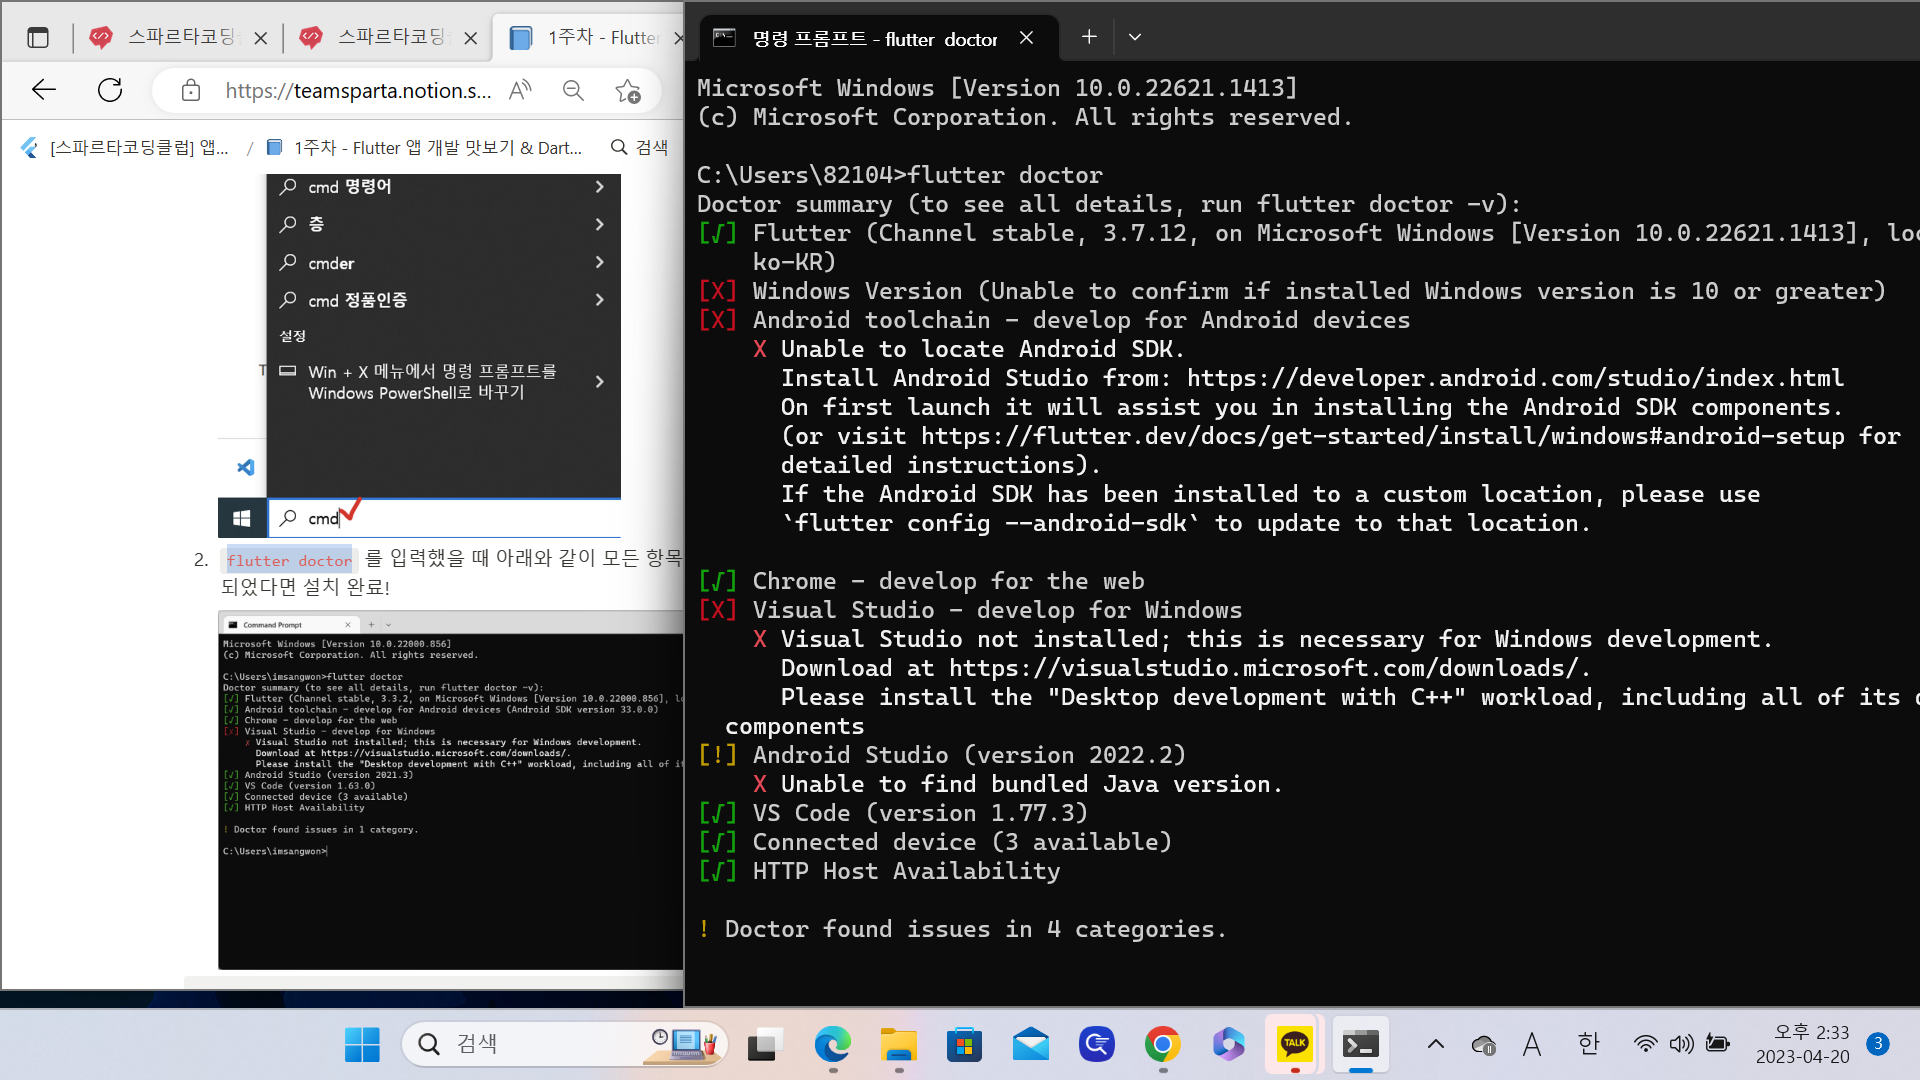This screenshot has width=1920, height=1080.
Task: Click the date and time clock in taskbar
Action: point(1802,1044)
